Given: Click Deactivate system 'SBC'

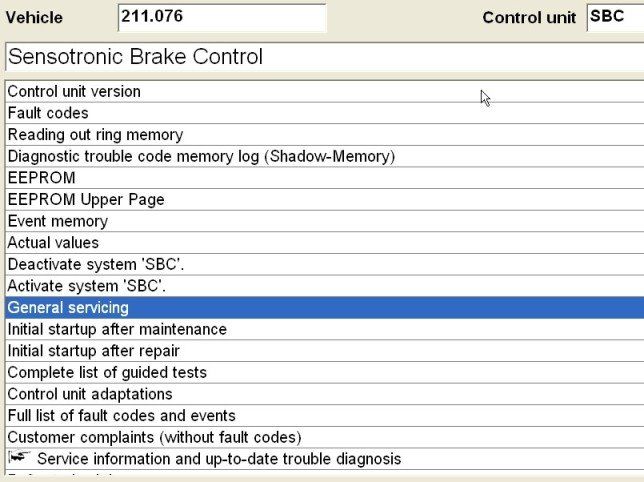Looking at the screenshot, I should point(96,265).
